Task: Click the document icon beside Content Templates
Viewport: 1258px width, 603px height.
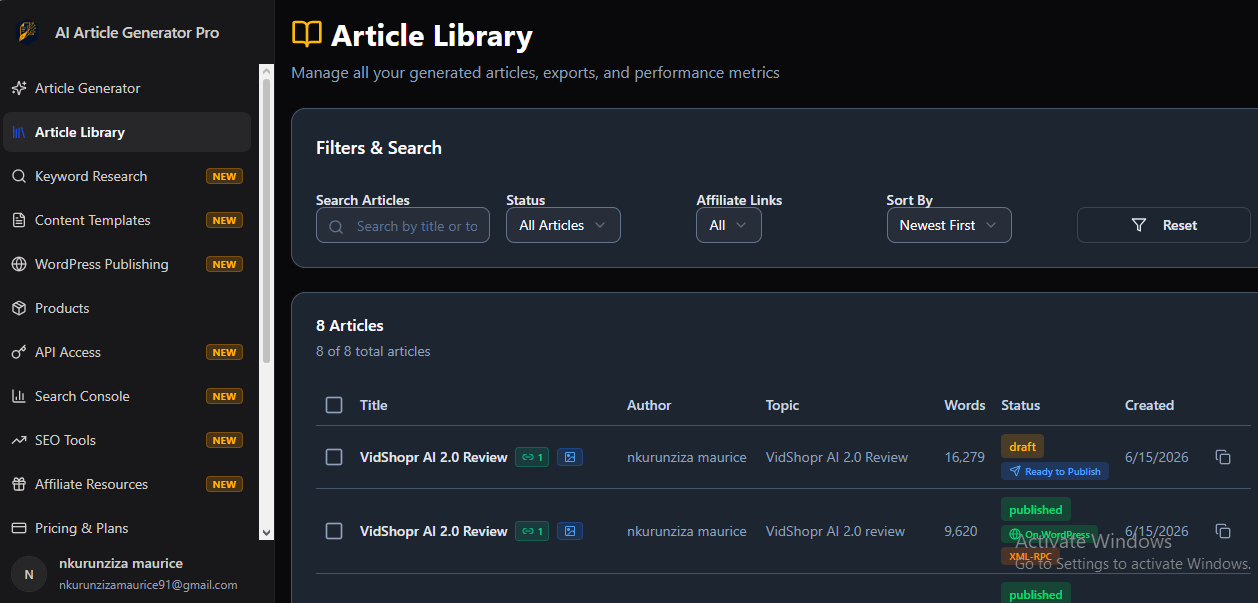Action: coord(18,220)
